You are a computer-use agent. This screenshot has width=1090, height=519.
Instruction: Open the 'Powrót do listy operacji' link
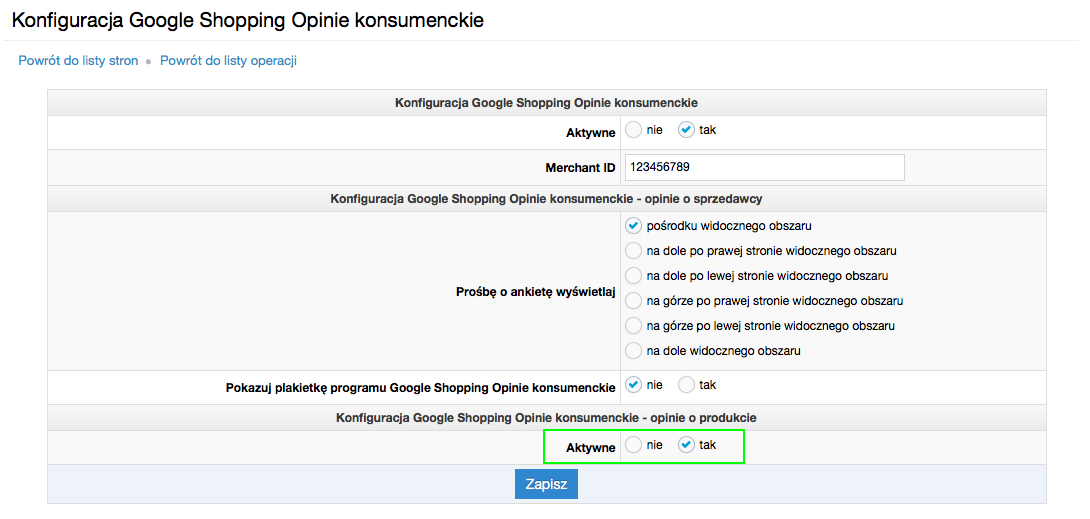coord(228,61)
